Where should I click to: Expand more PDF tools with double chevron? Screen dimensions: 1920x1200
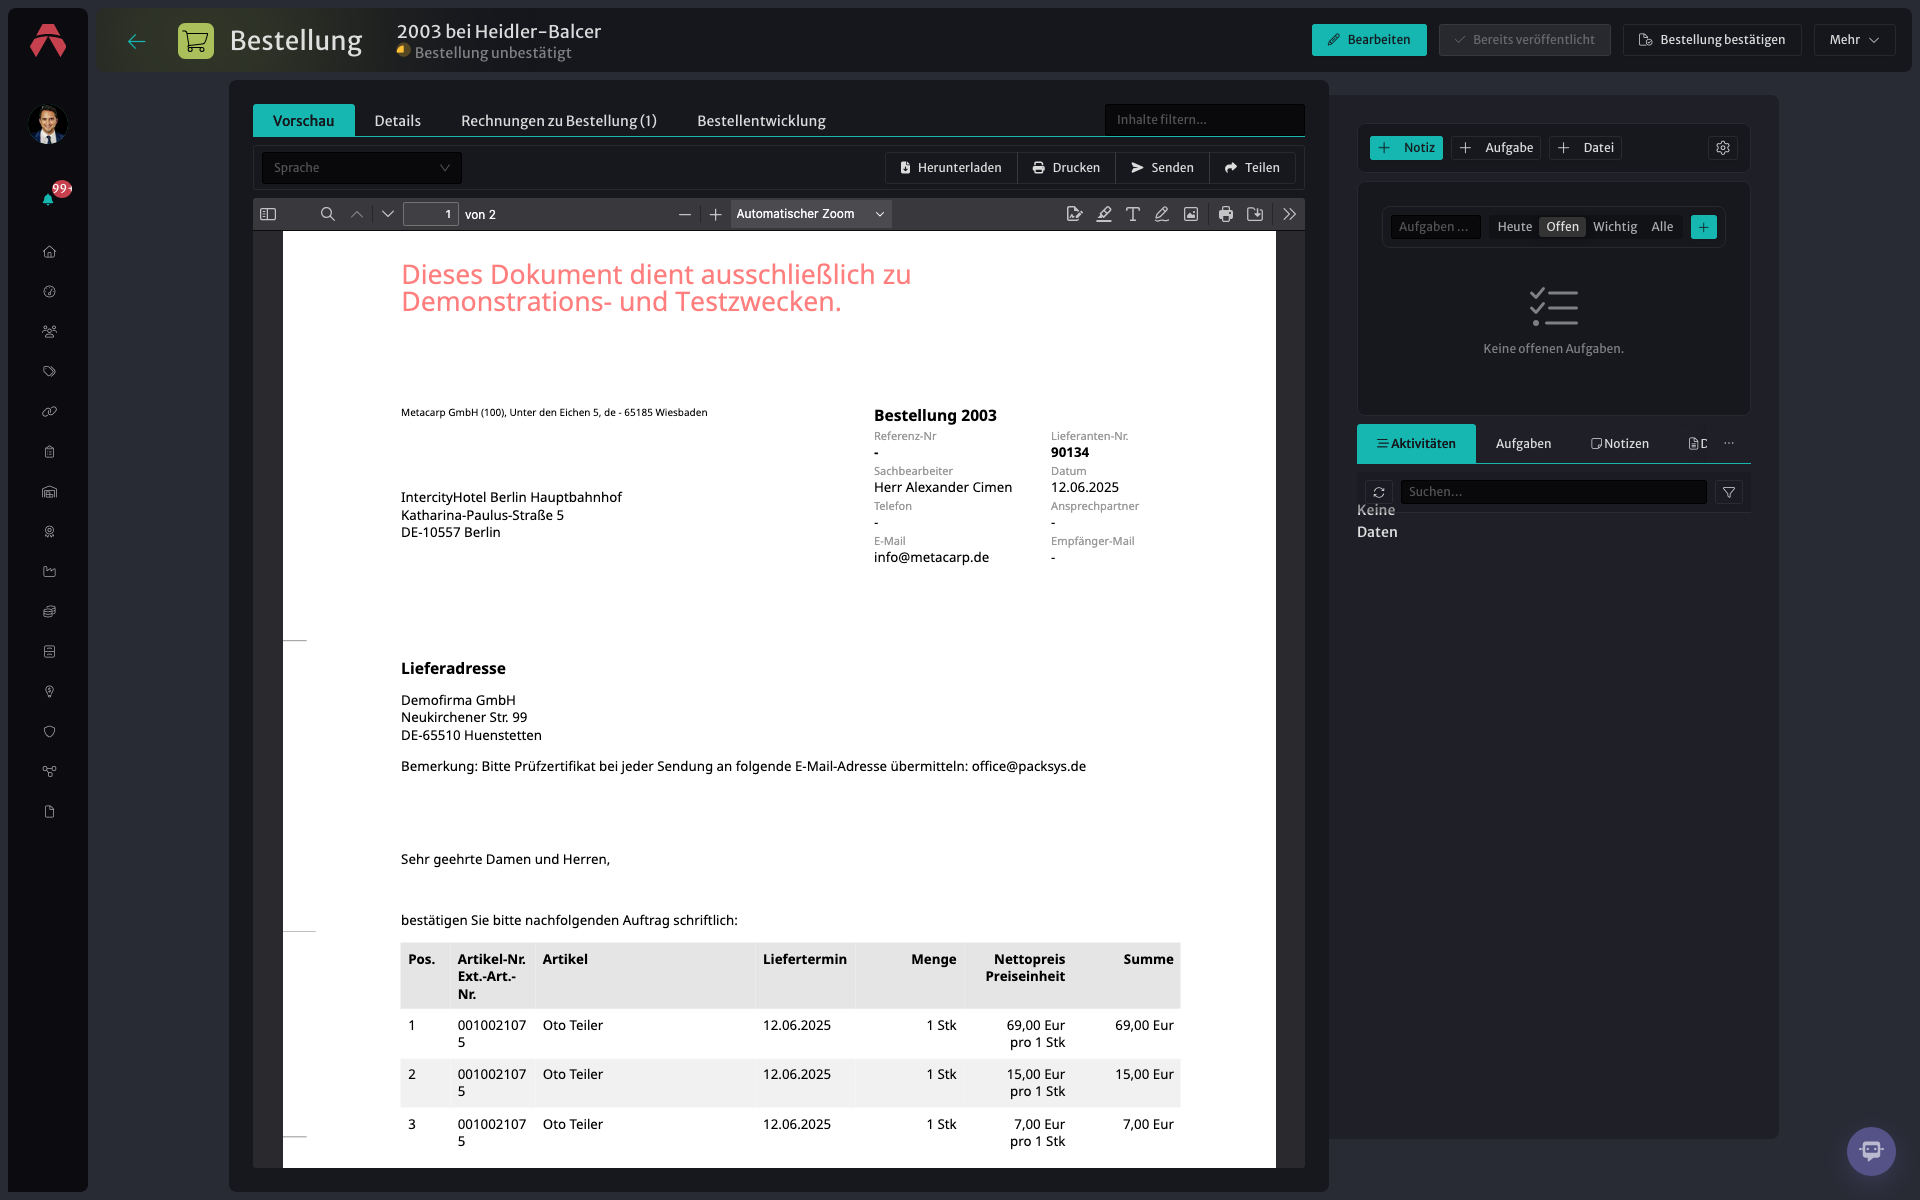[x=1290, y=214]
